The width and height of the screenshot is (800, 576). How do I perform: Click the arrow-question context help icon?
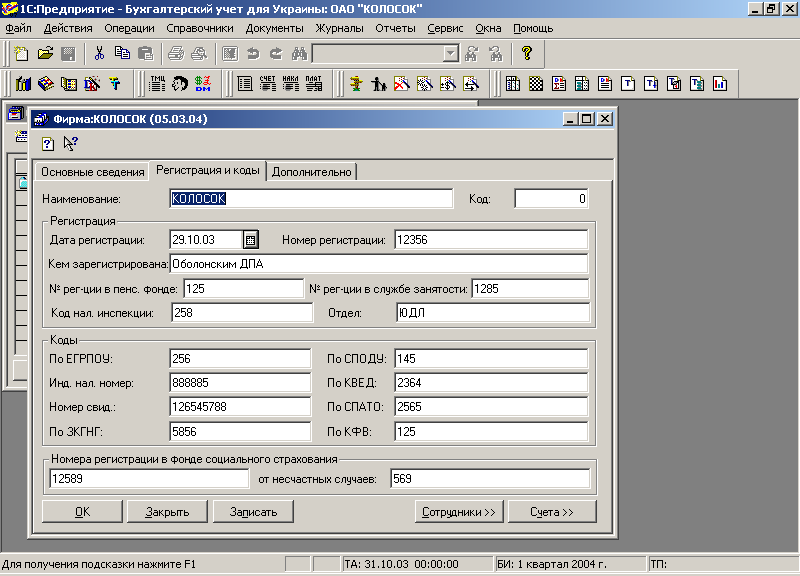70,143
